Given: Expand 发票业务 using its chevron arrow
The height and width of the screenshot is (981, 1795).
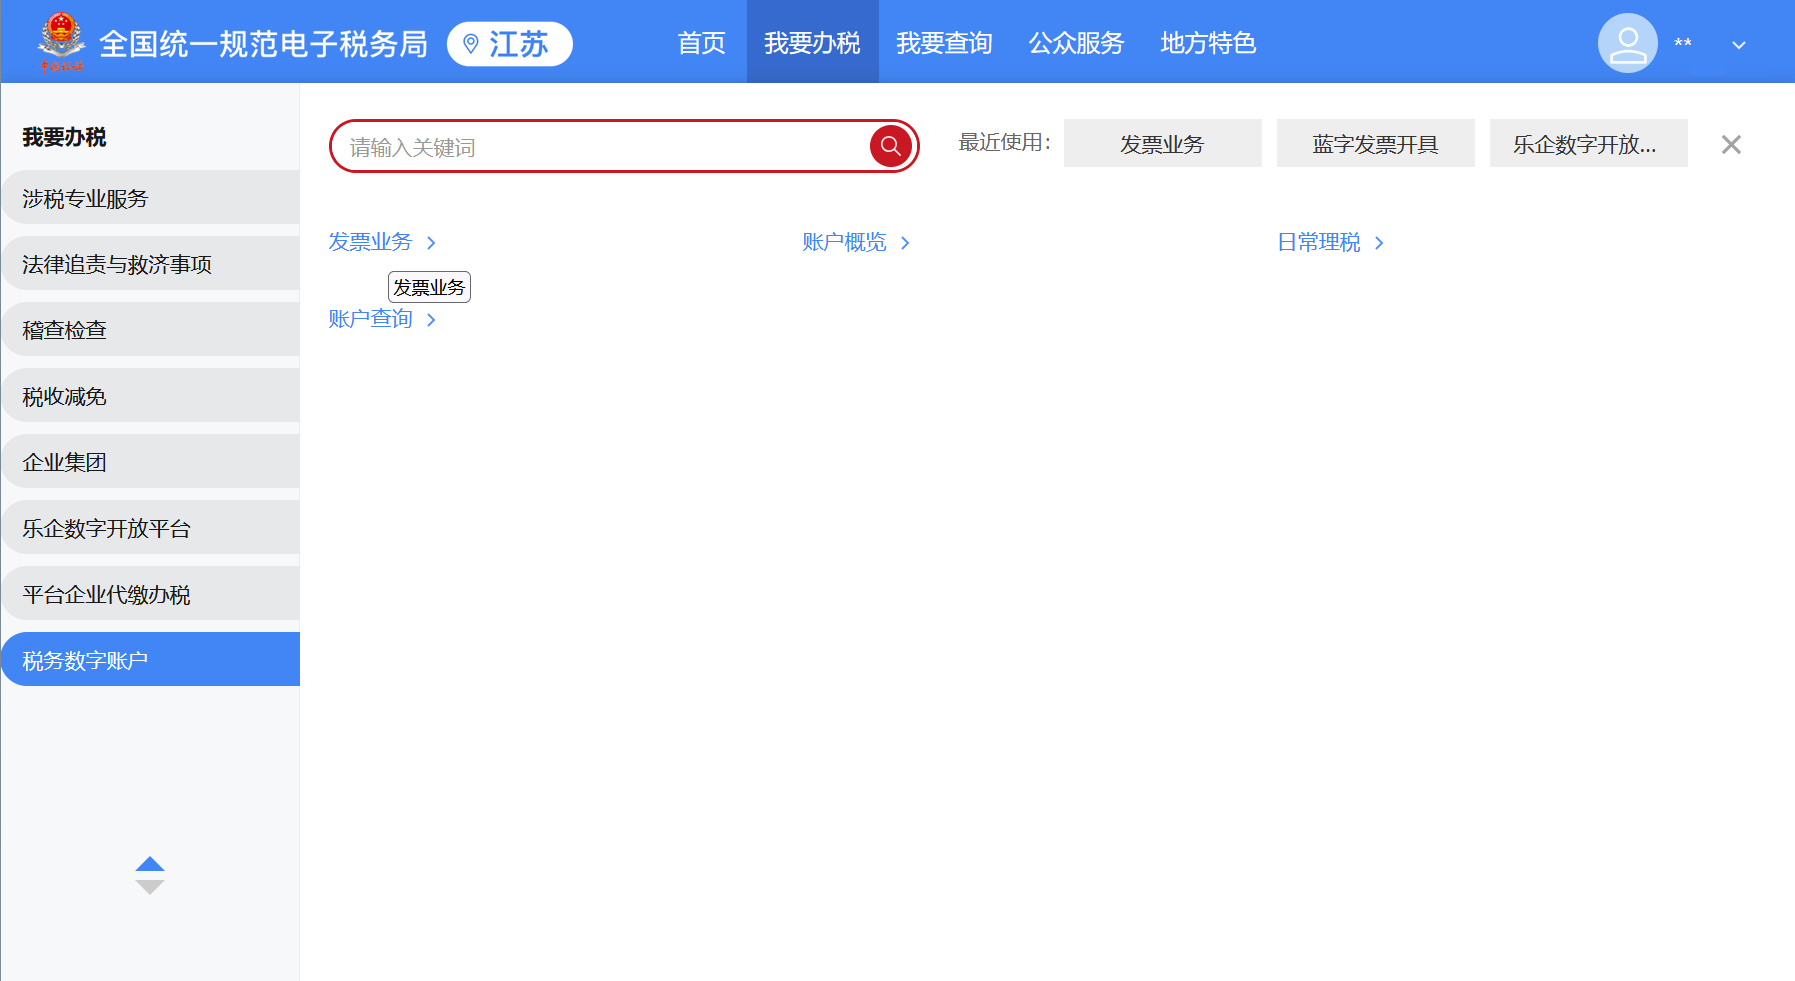Looking at the screenshot, I should 431,242.
